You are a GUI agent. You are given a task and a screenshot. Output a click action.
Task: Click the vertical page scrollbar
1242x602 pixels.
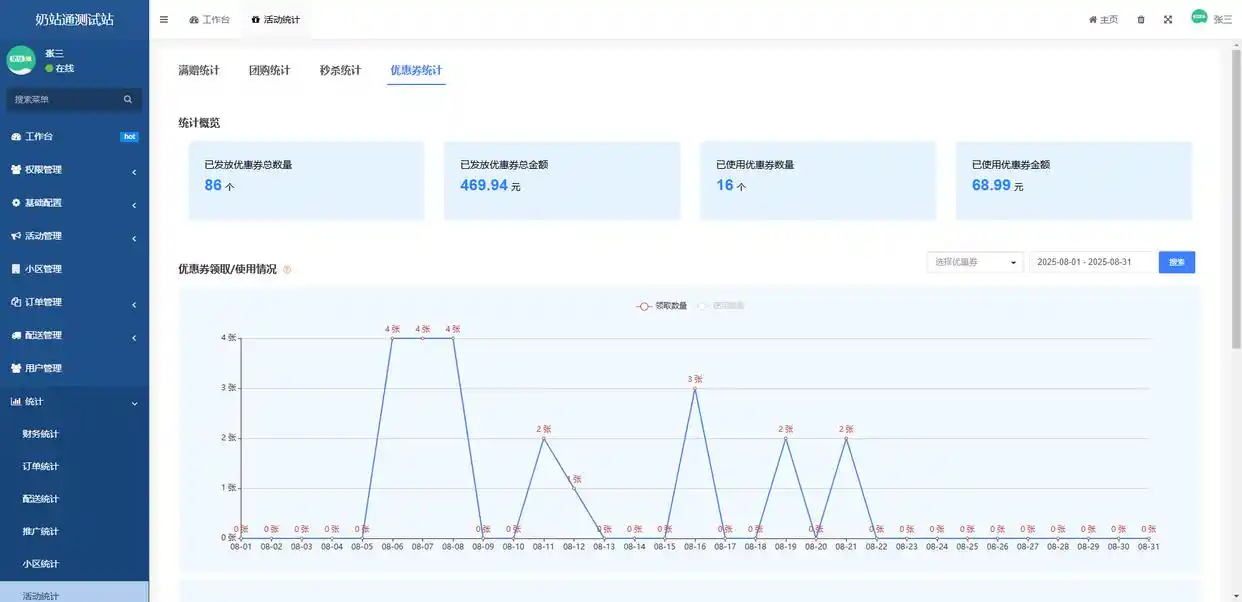coord(1236,200)
